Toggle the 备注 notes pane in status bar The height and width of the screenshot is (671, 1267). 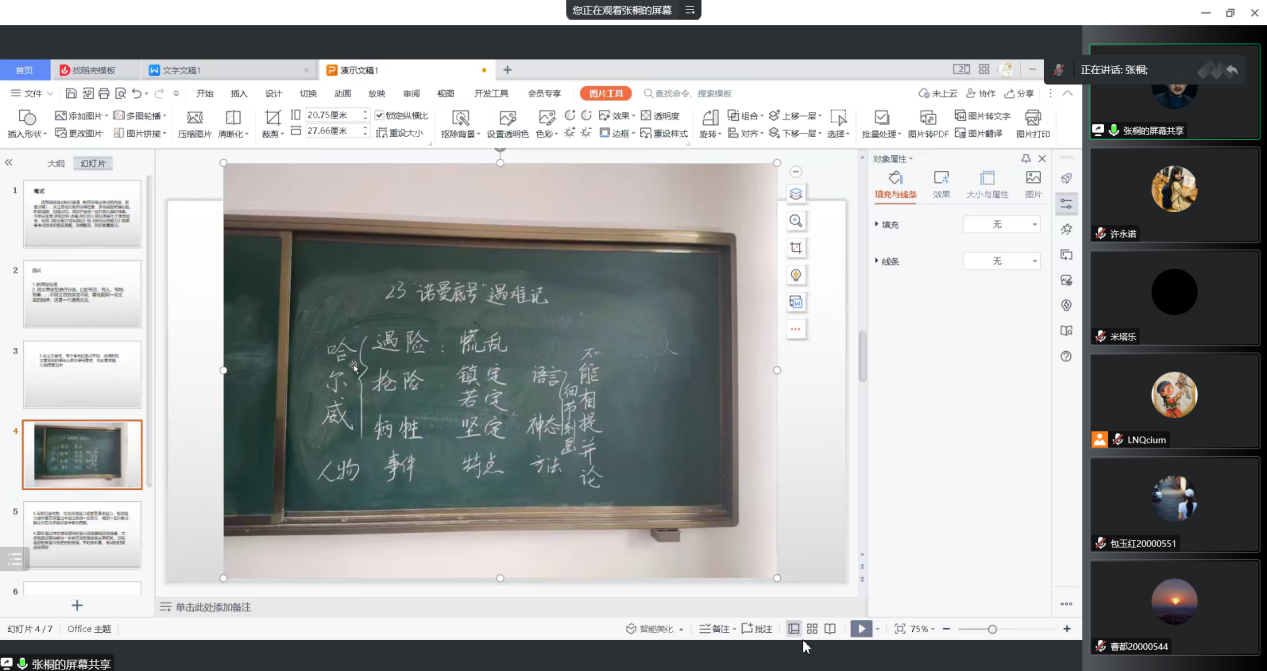pos(714,629)
